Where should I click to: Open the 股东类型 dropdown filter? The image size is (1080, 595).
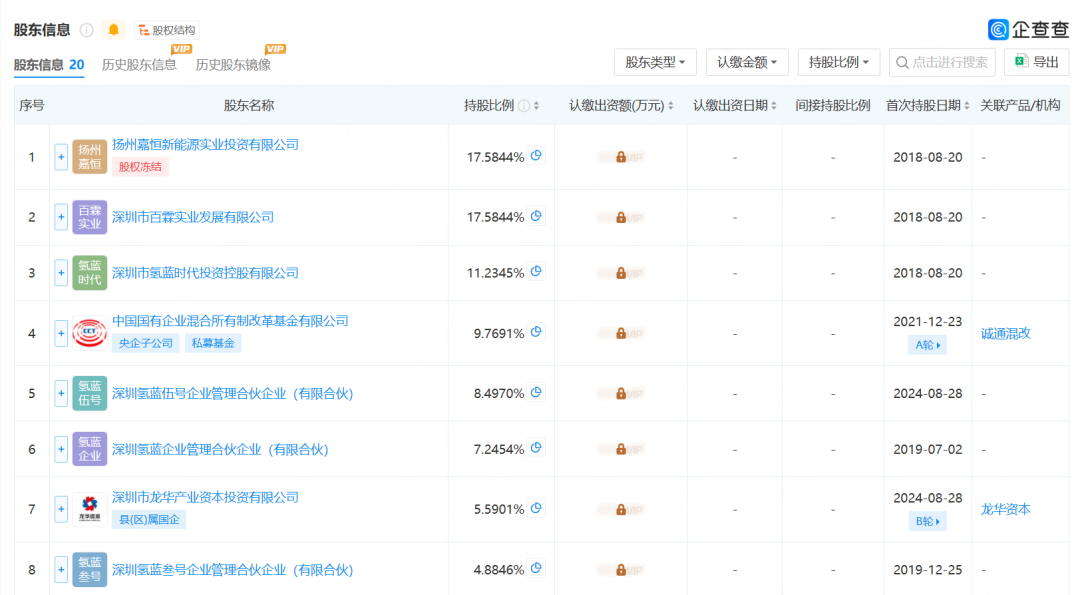pos(655,62)
